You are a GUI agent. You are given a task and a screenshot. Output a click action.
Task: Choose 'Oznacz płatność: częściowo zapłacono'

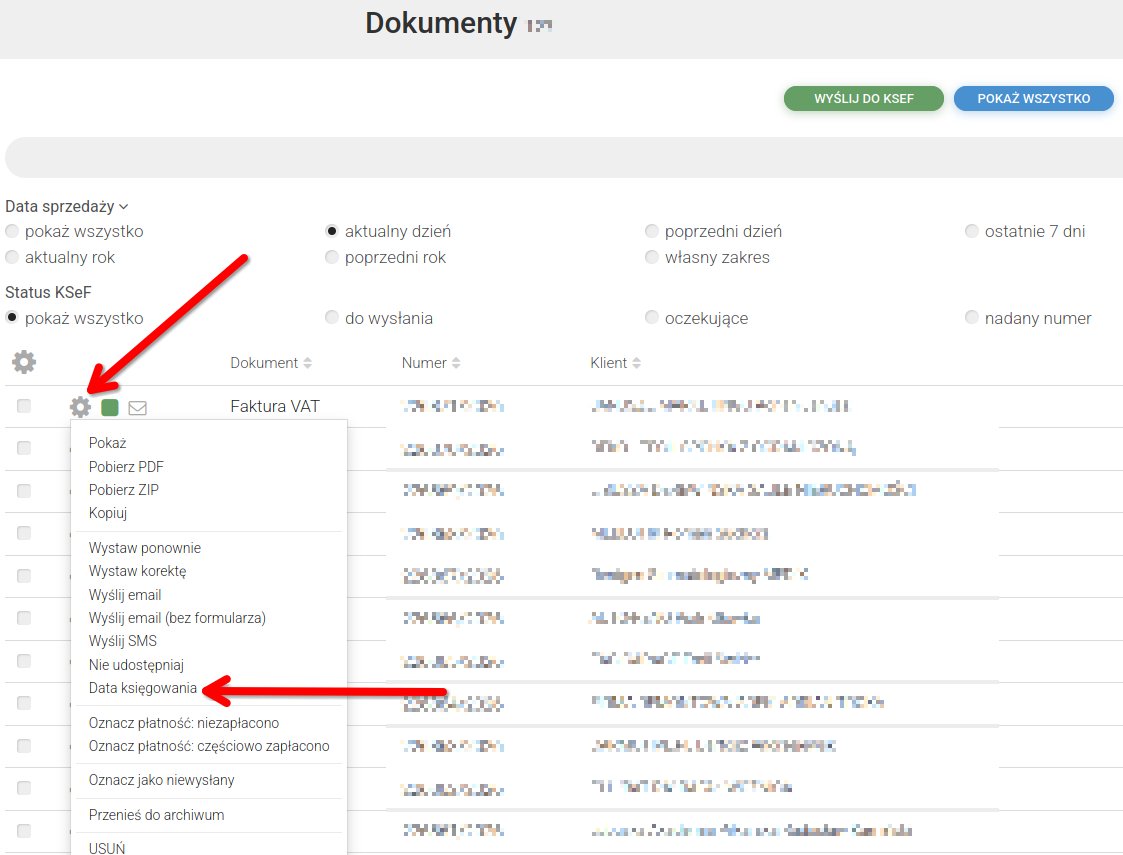(209, 746)
